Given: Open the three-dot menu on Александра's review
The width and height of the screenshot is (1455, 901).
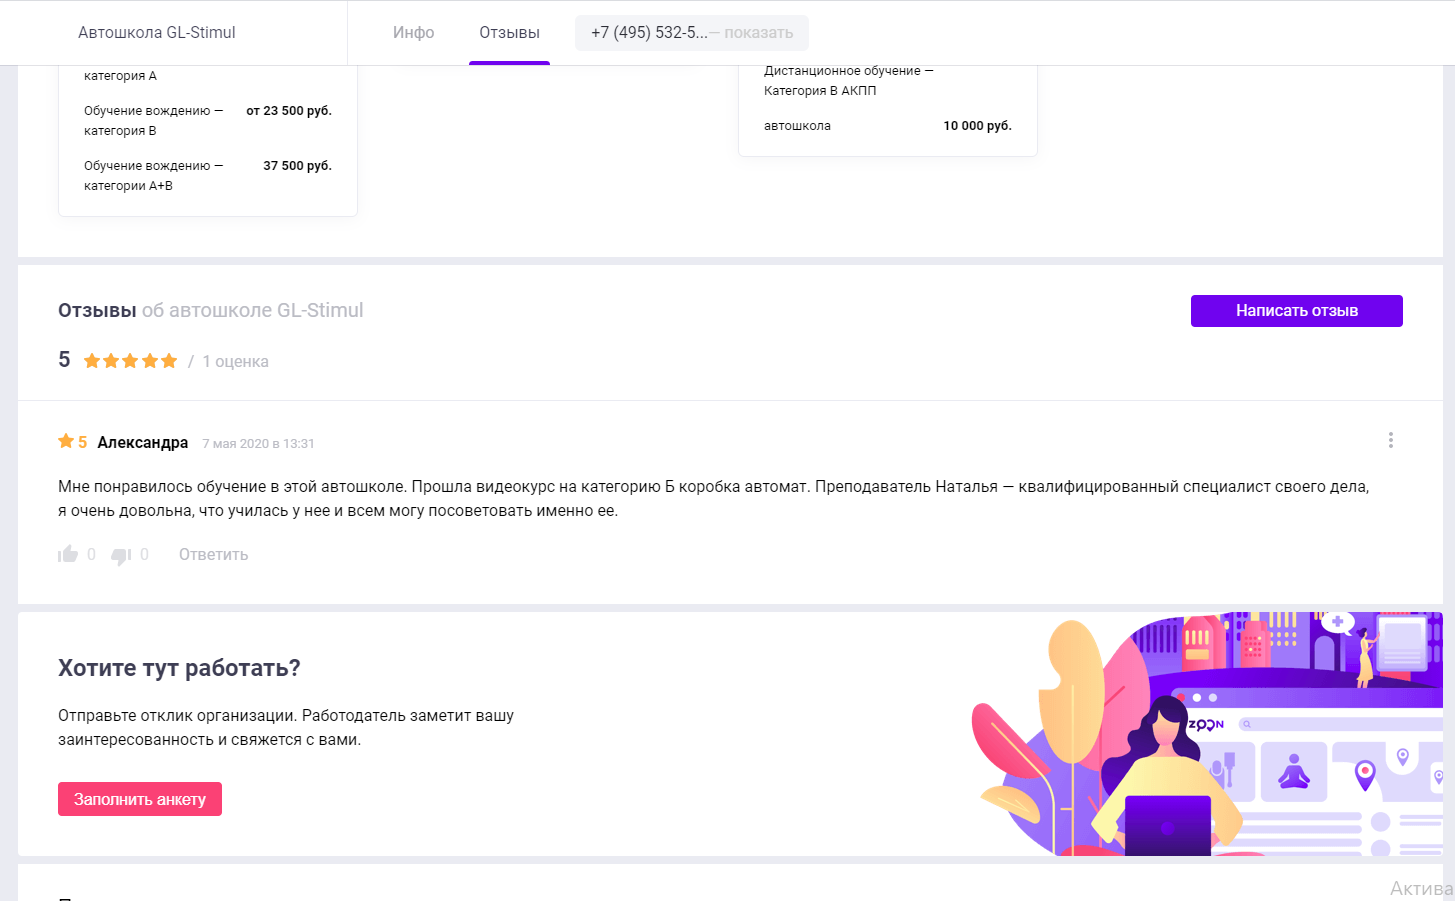Looking at the screenshot, I should point(1390,441).
